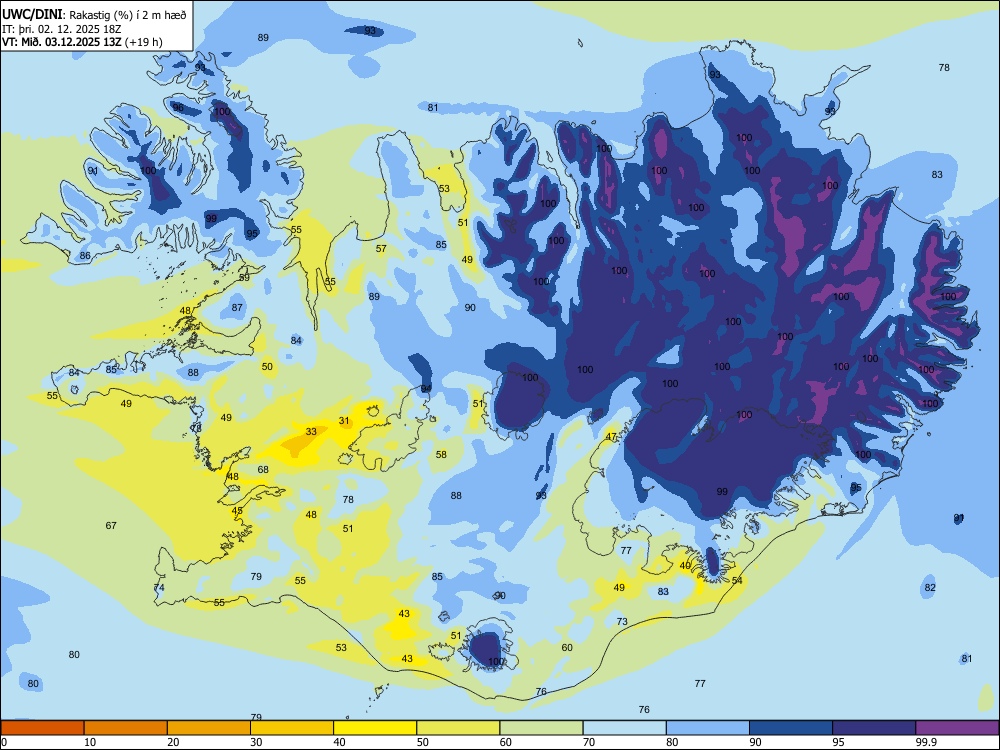Screen dimensions: 1000x750
Task: Click the legend tick label '30'
Action: click(x=256, y=742)
